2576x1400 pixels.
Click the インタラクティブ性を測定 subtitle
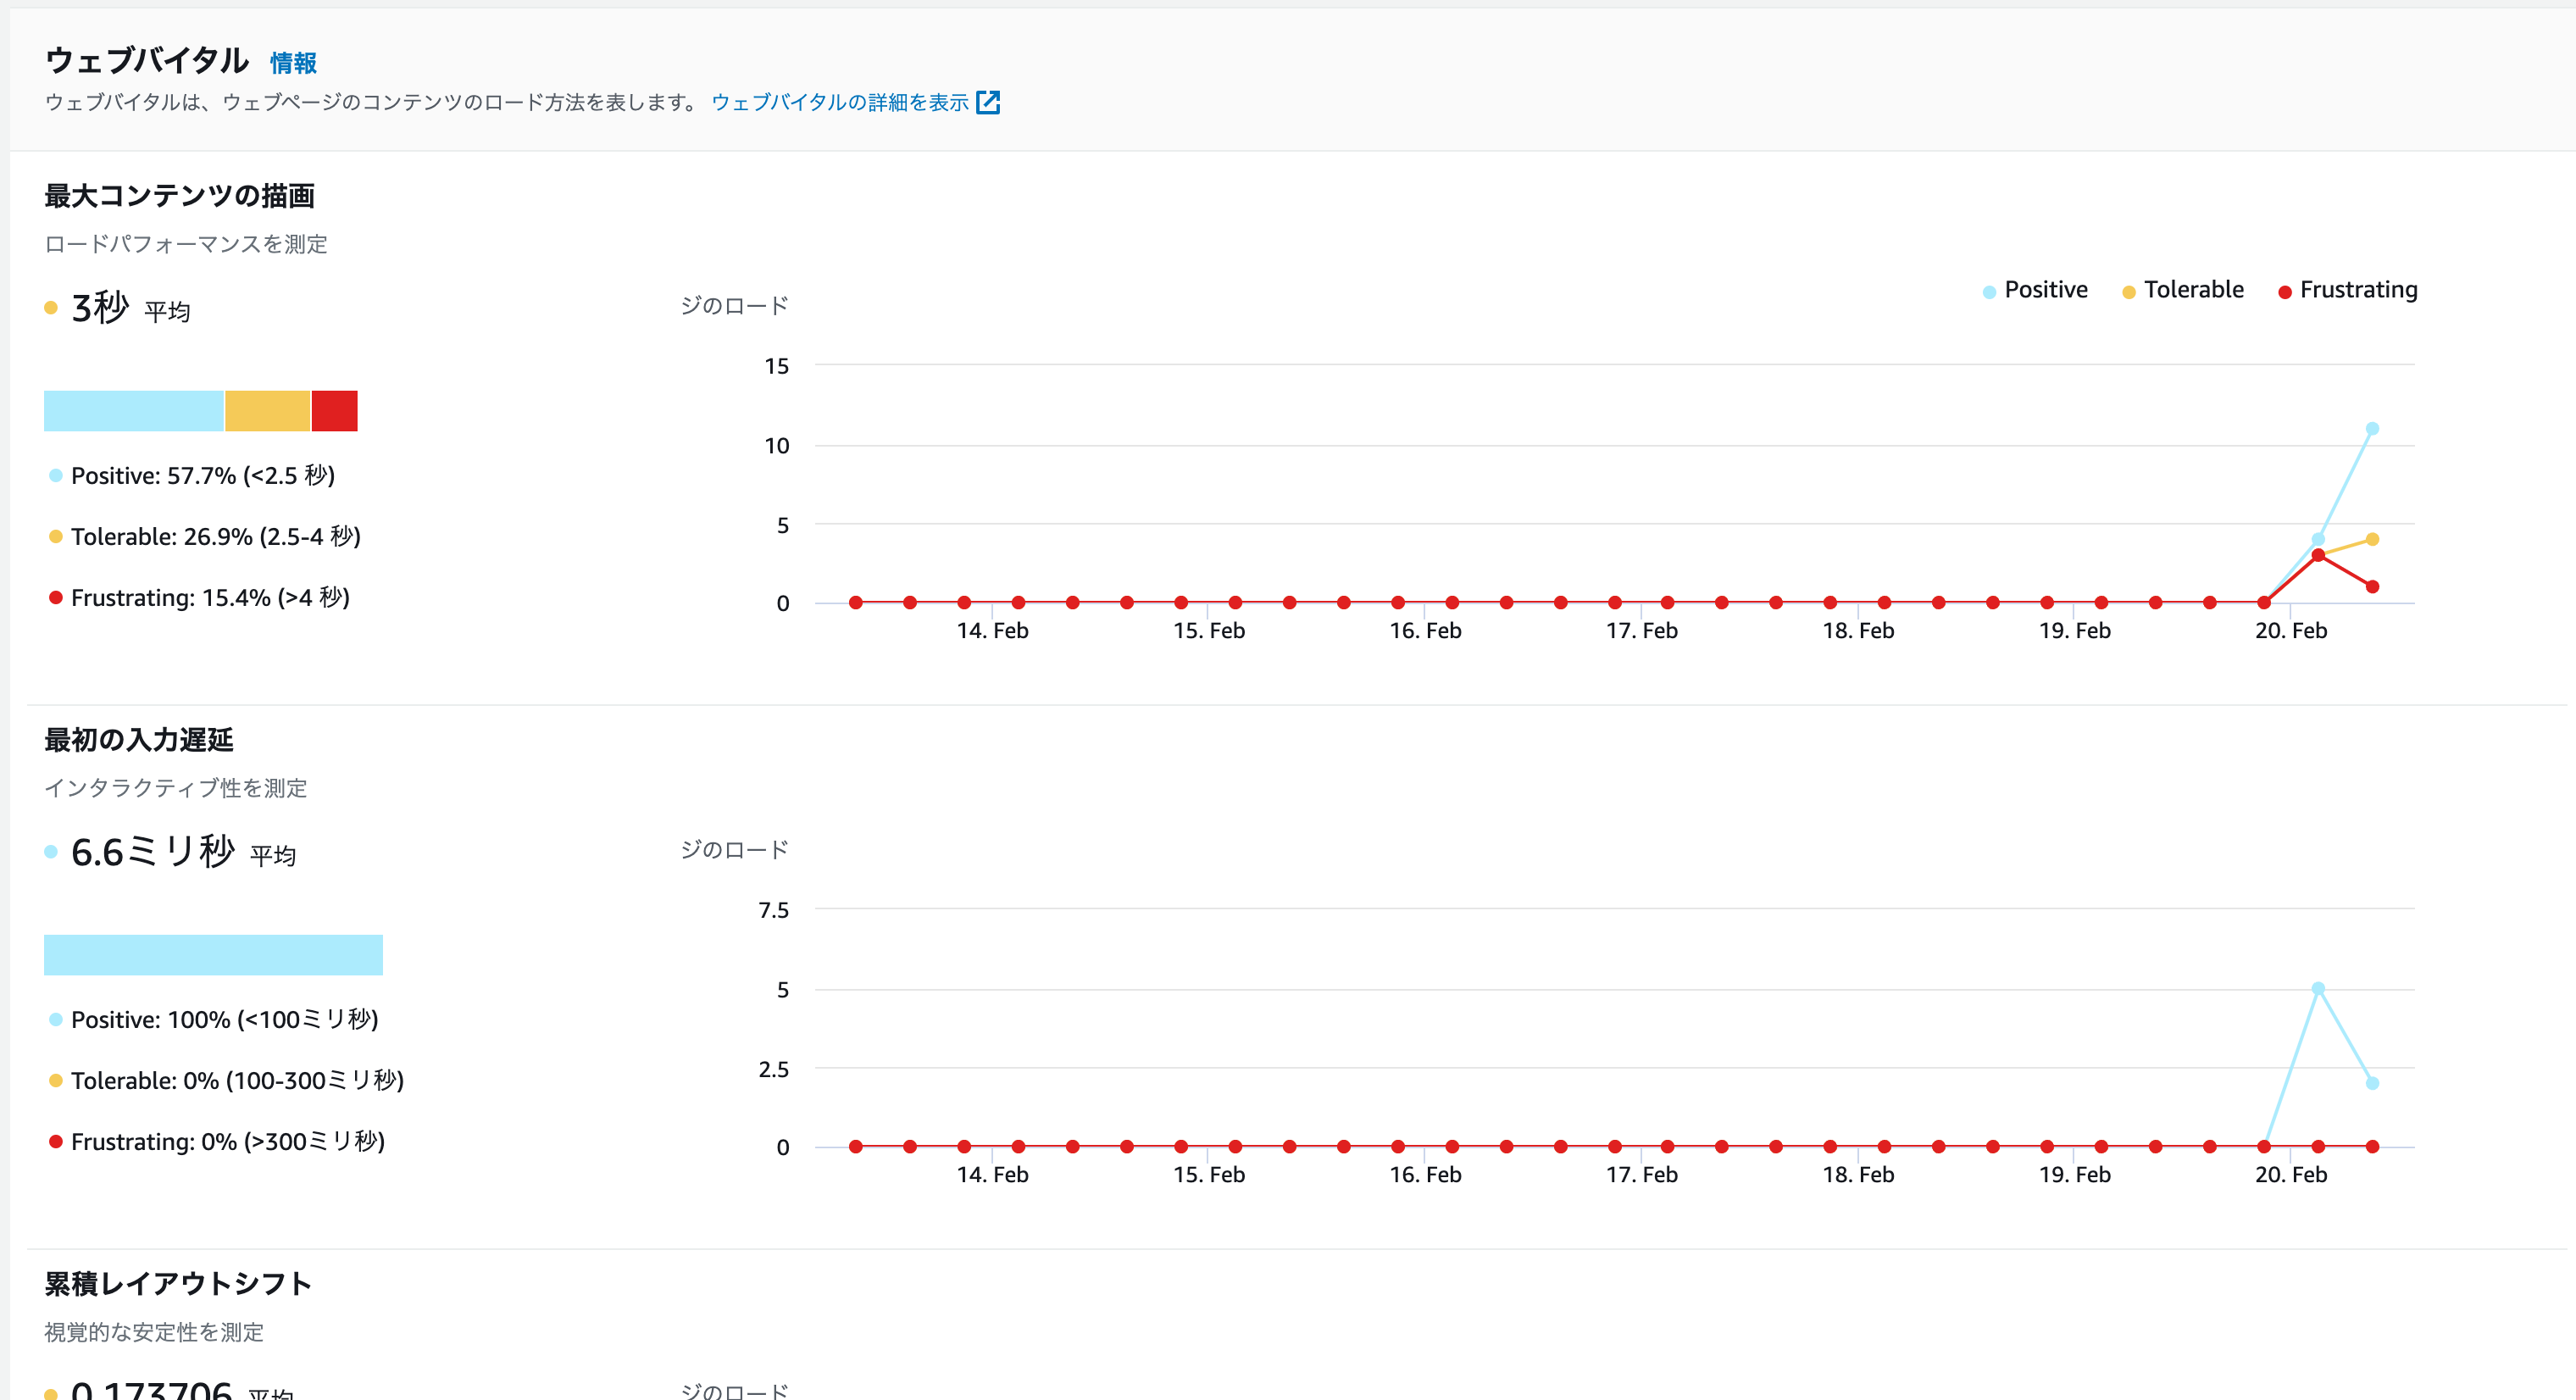click(176, 788)
